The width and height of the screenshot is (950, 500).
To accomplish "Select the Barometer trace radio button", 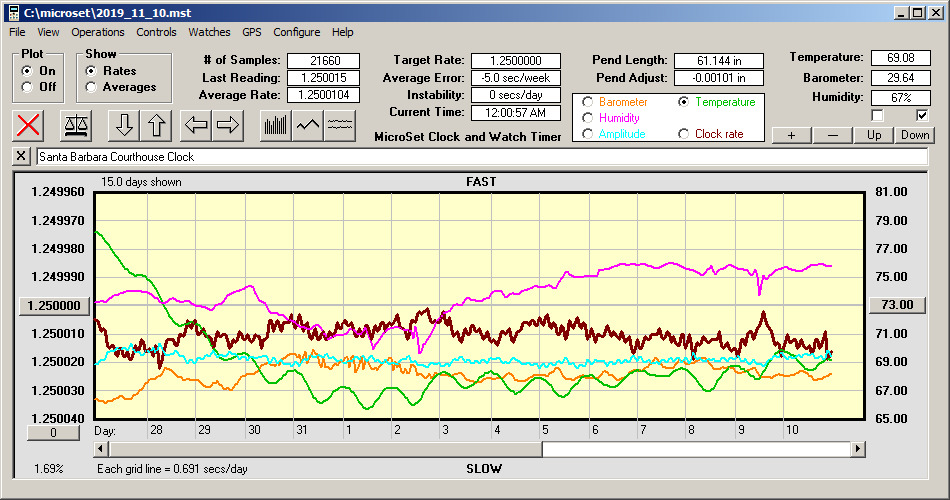I will 587,102.
